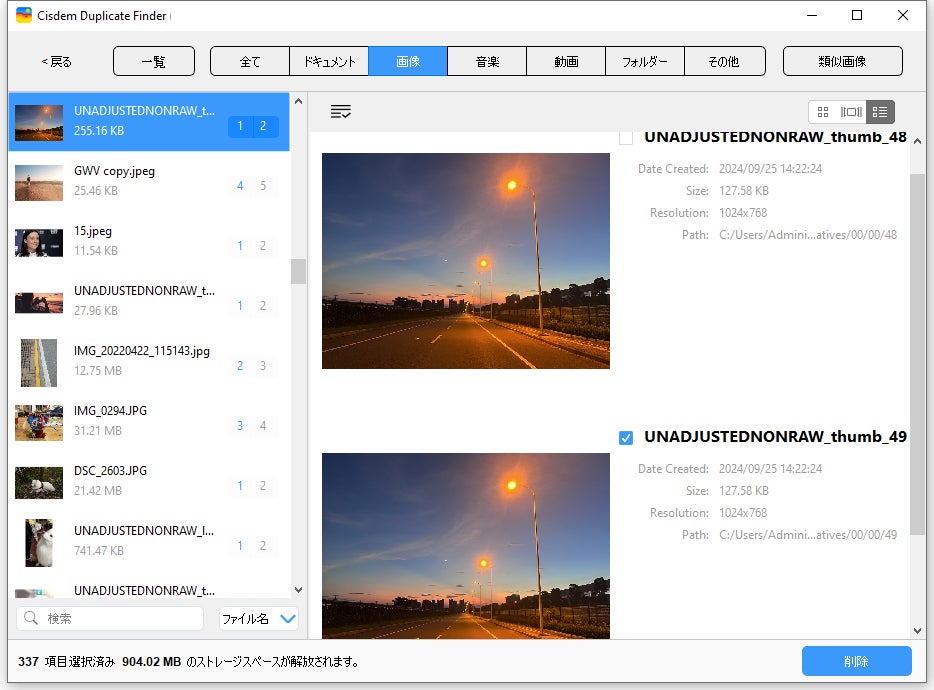This screenshot has height=690, width=934.
Task: Switch to the ドキュメント tab
Action: (329, 62)
